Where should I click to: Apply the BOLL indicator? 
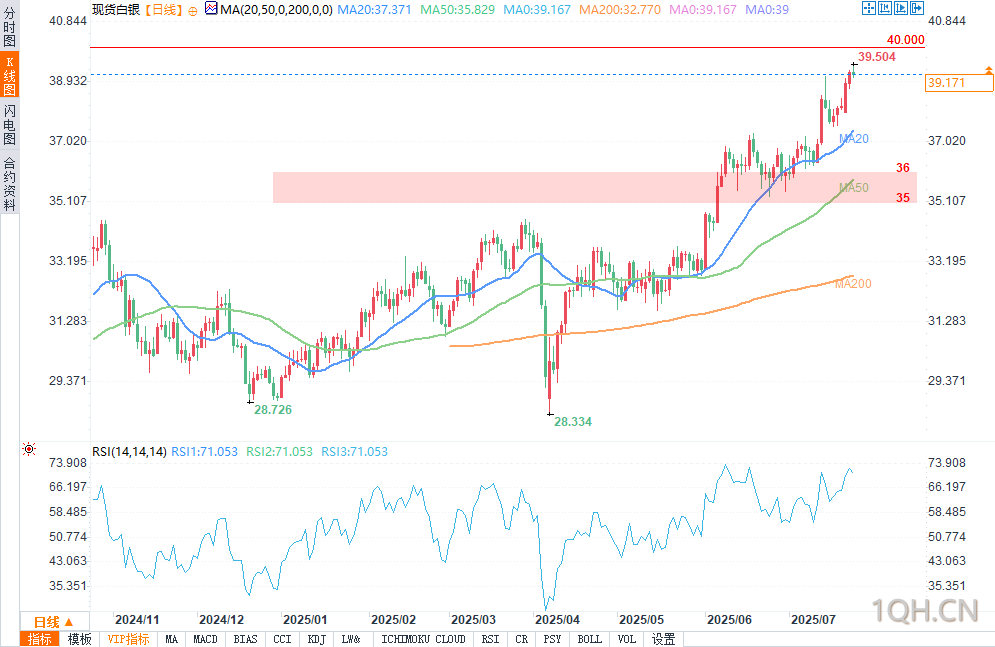(590, 639)
